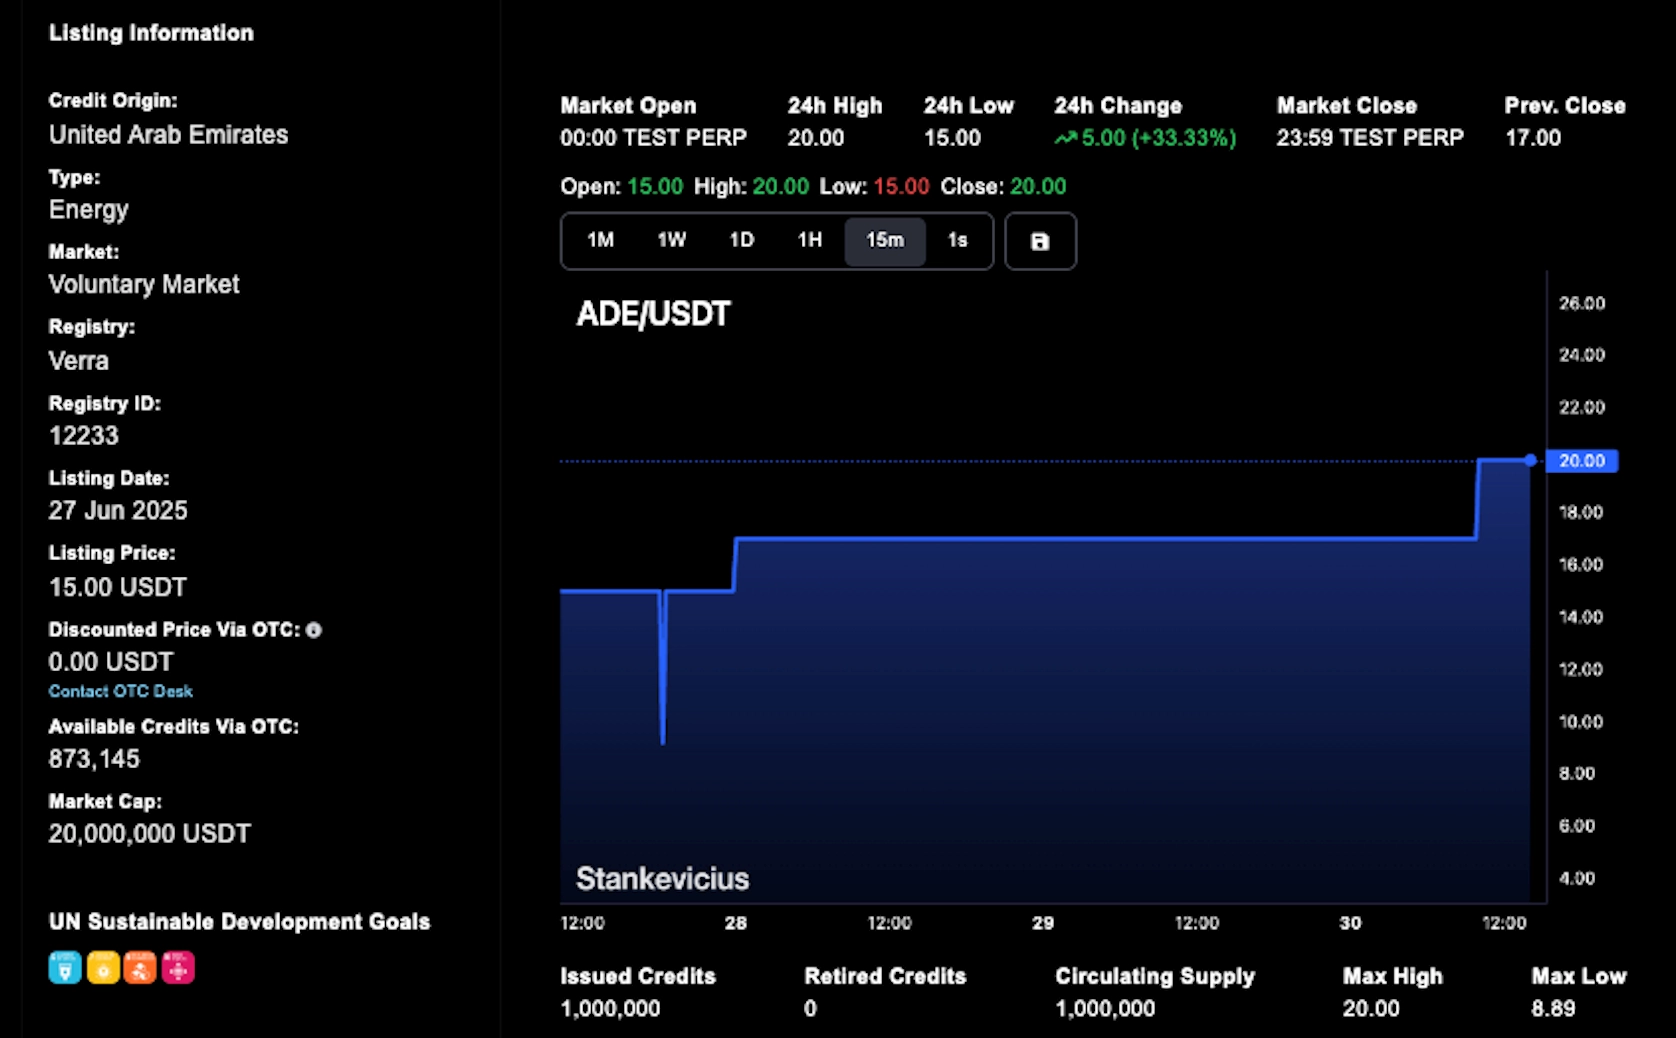Click the Type value Energy
Viewport: 1676px width, 1038px height.
click(89, 210)
